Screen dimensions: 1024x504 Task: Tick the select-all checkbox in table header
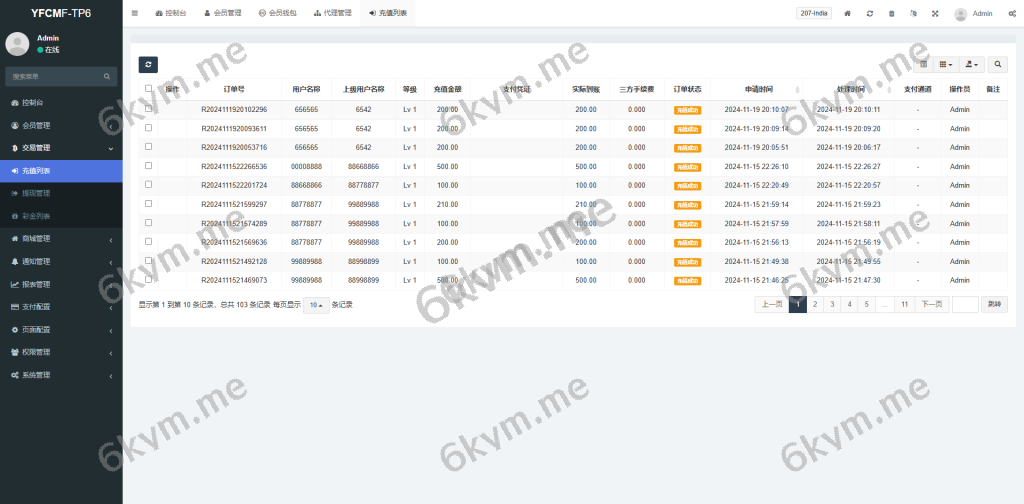coord(149,88)
